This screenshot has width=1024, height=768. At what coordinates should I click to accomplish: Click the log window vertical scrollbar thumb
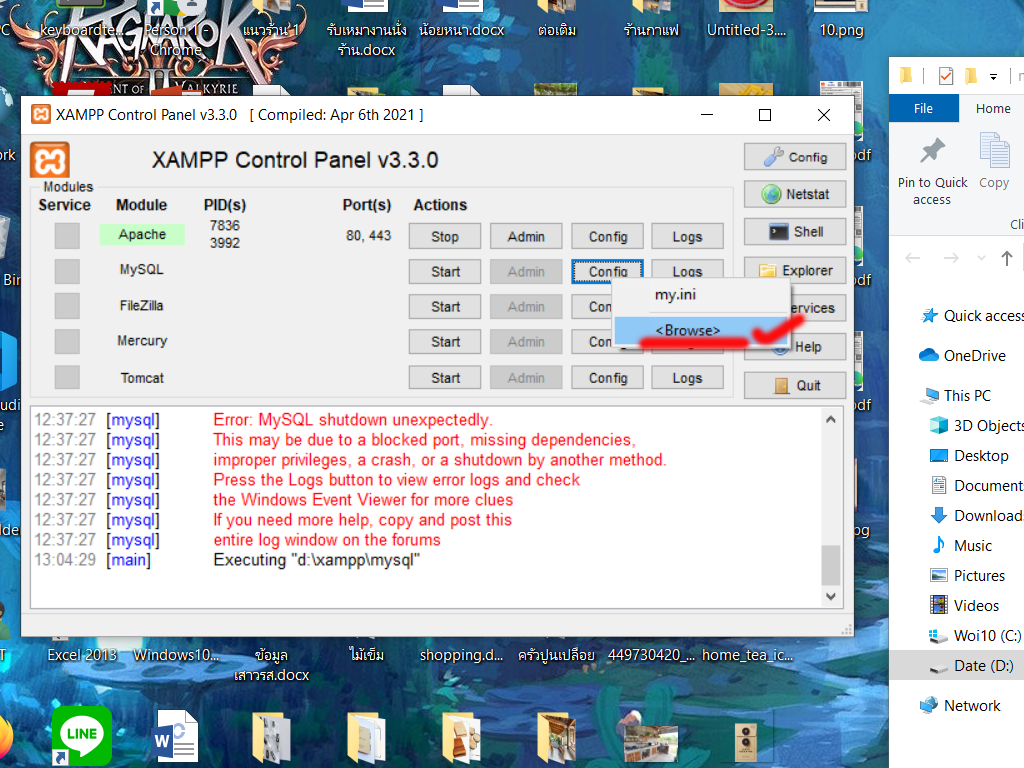pyautogui.click(x=831, y=565)
